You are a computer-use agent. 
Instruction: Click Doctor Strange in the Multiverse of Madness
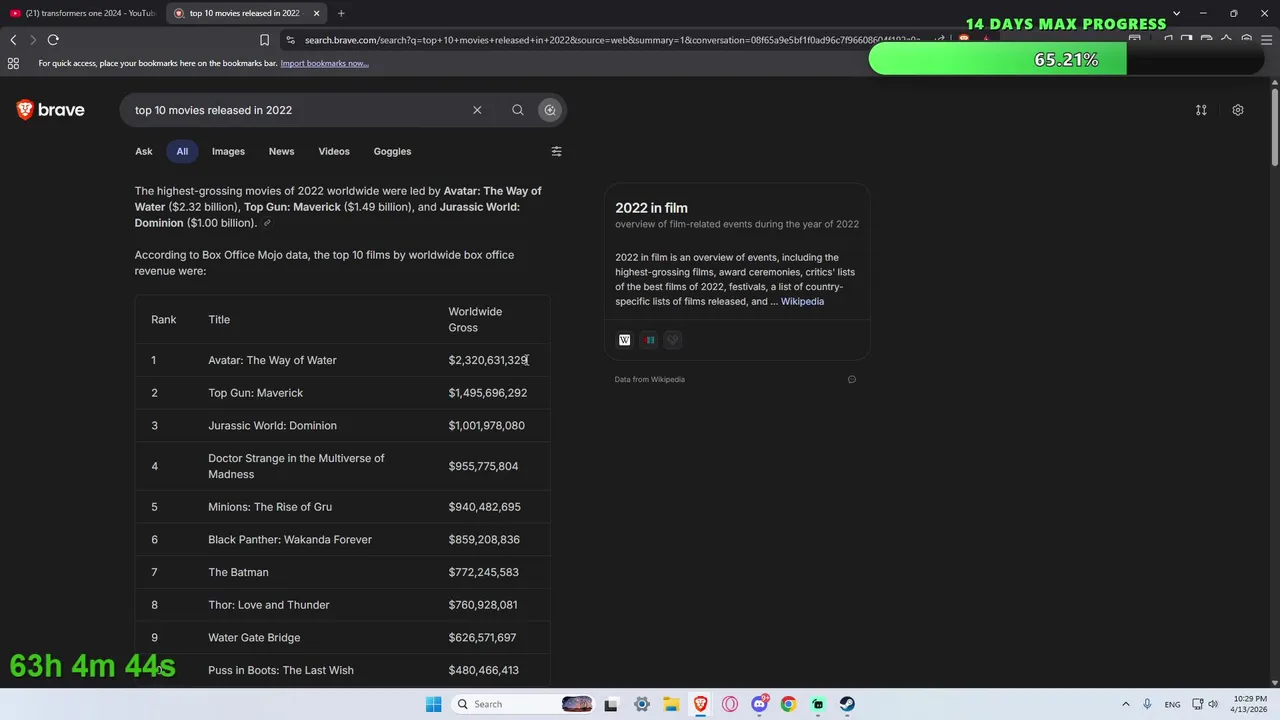pyautogui.click(x=296, y=466)
